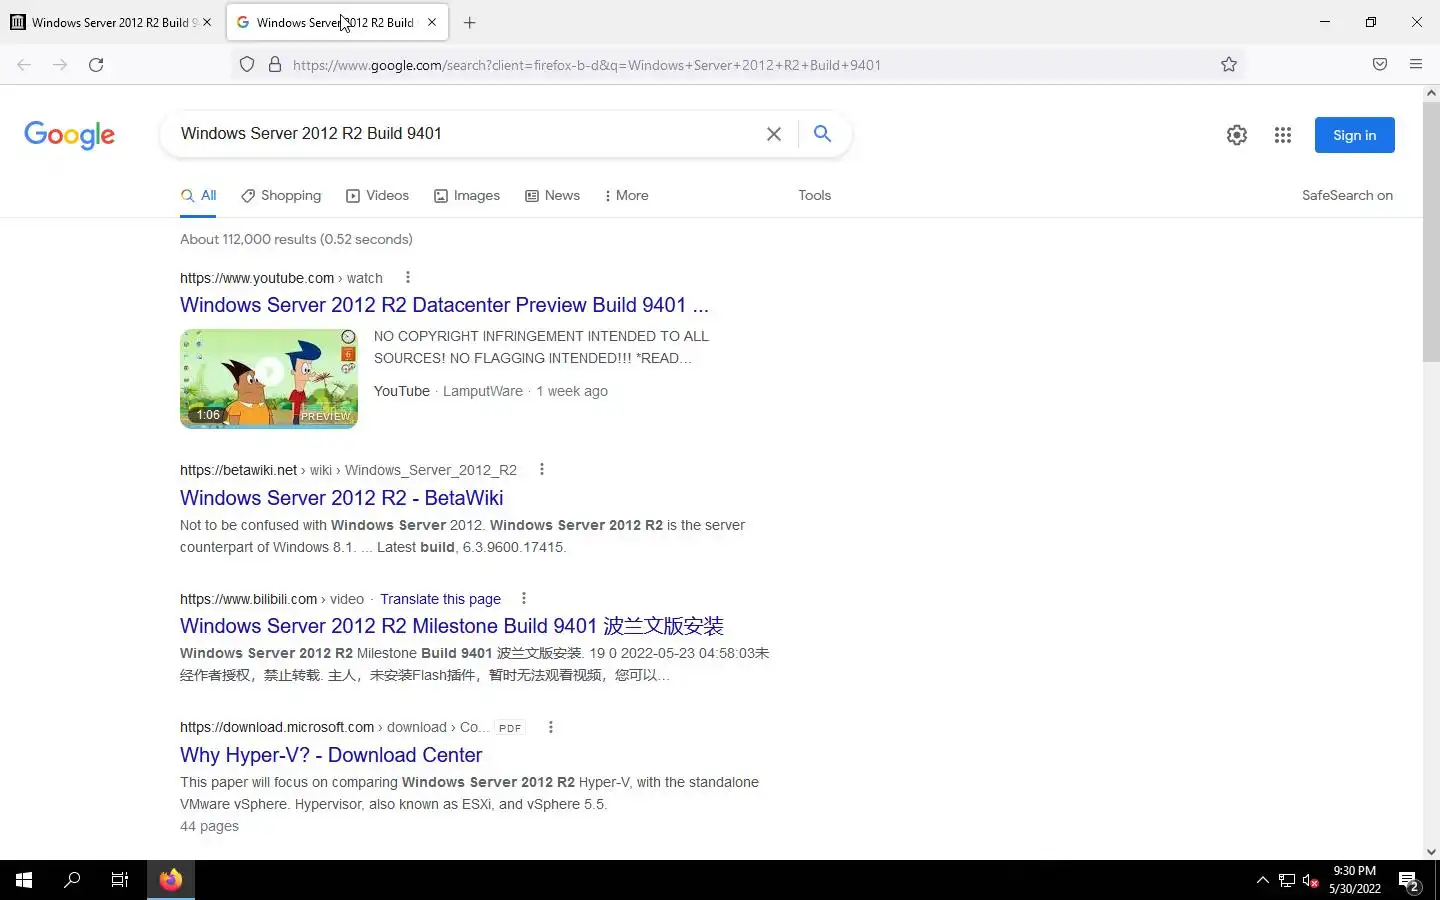This screenshot has width=1440, height=900.
Task: Close the active Google search tab
Action: coord(432,22)
